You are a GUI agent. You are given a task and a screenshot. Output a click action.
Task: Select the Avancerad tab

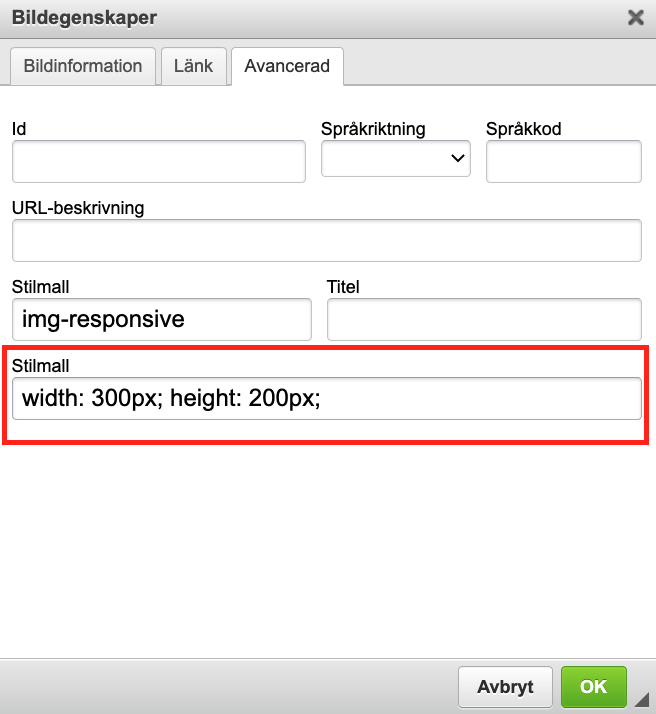287,66
